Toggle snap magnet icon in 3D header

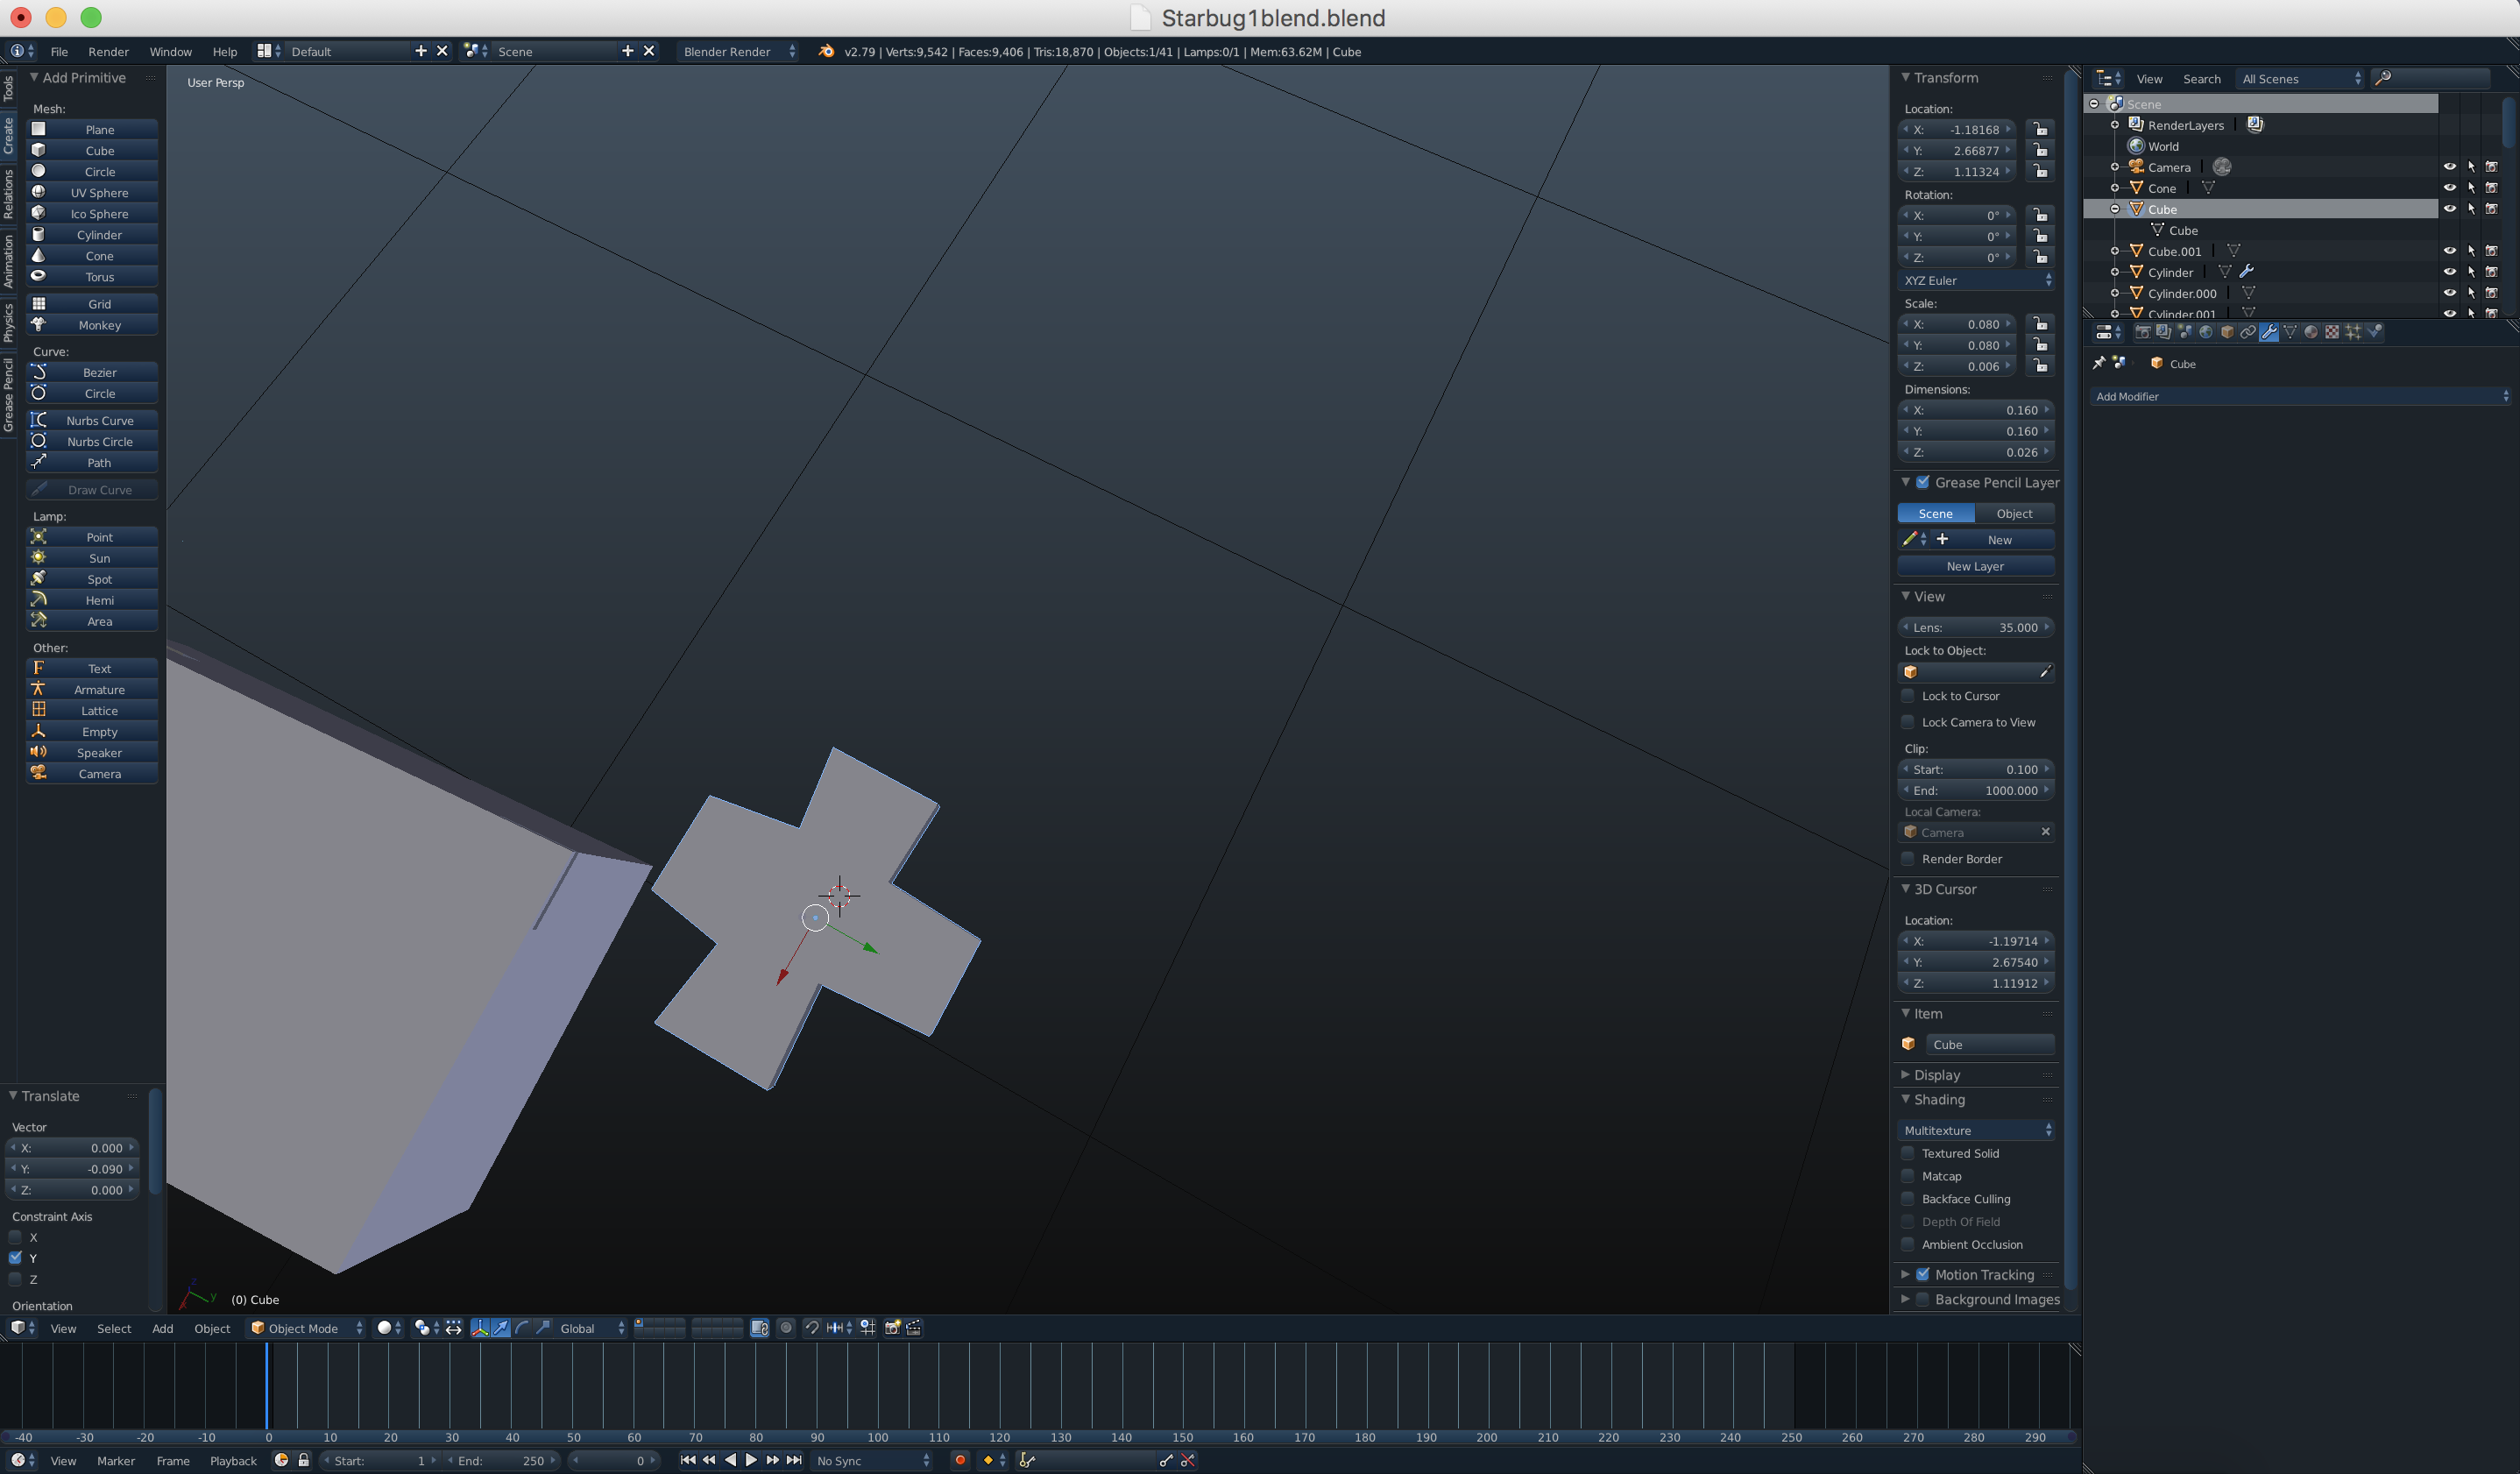coord(812,1328)
